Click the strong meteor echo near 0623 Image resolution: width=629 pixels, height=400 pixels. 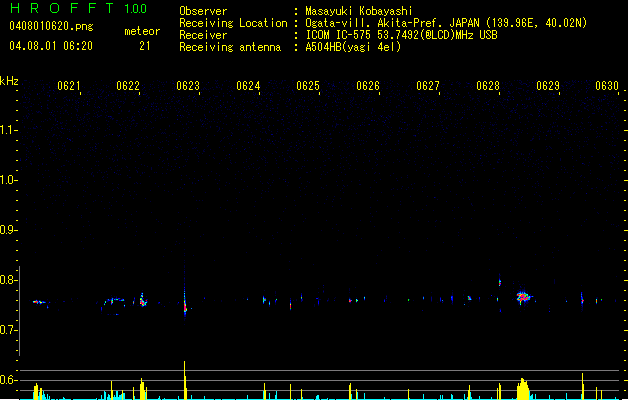(185, 305)
